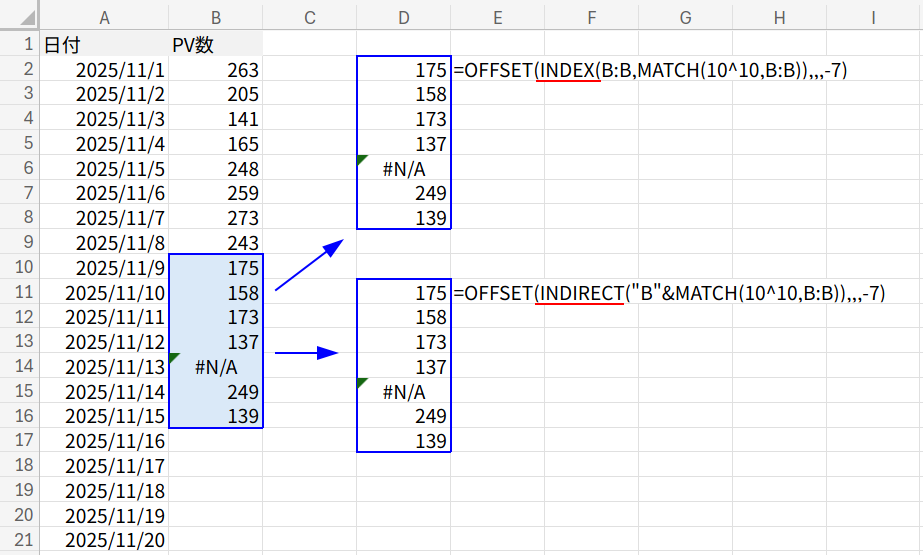Select the row 1 header

[x=20, y=45]
